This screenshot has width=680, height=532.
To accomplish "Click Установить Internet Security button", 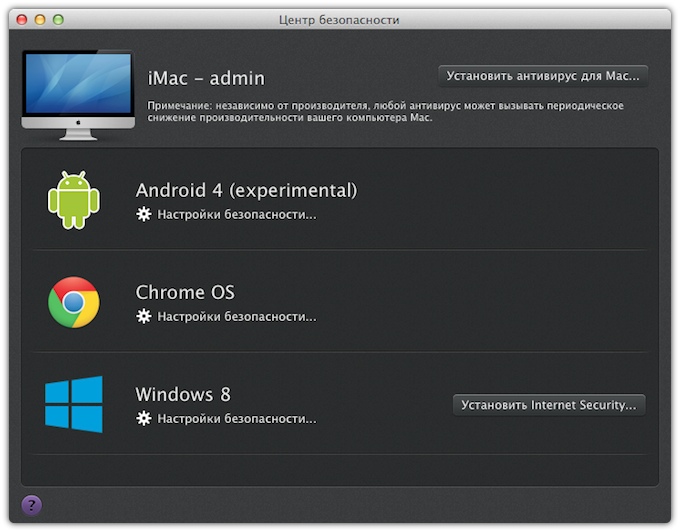I will point(549,405).
